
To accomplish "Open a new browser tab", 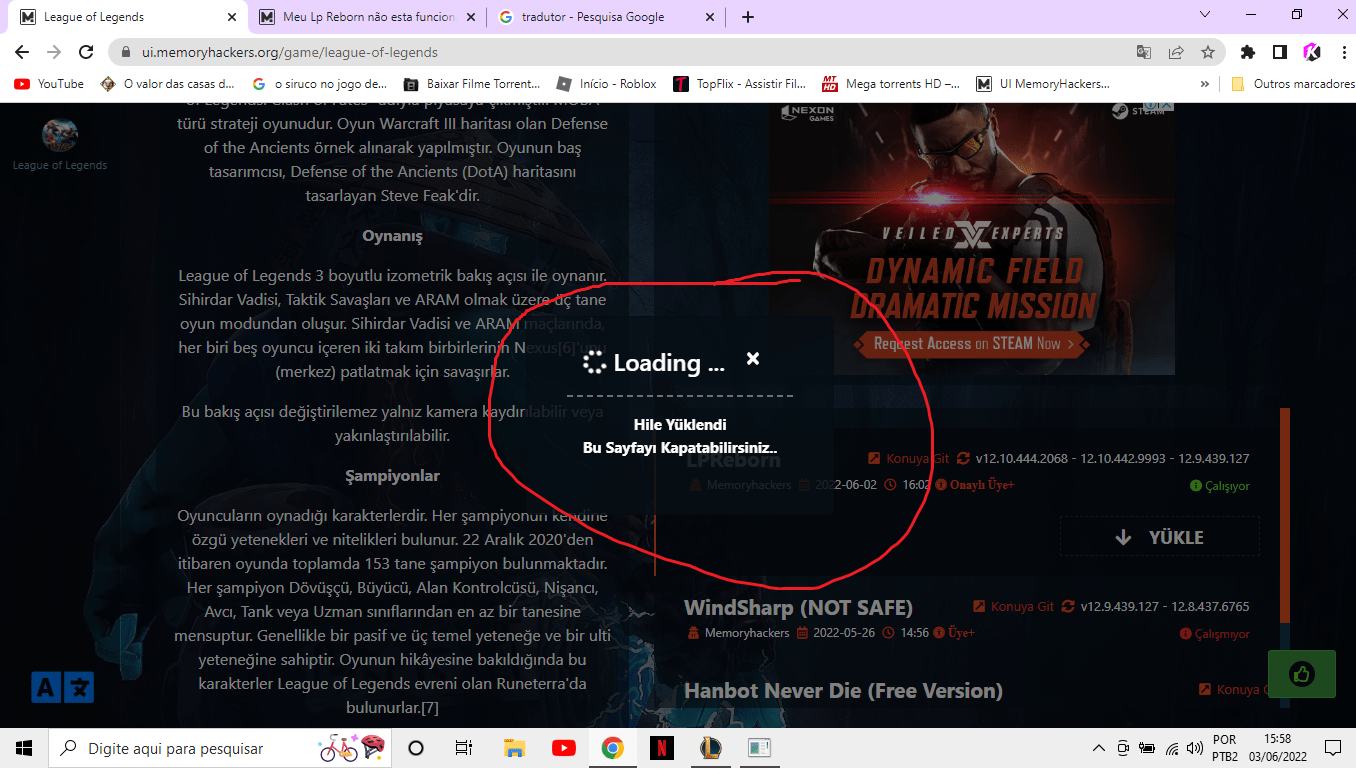I will [x=748, y=17].
